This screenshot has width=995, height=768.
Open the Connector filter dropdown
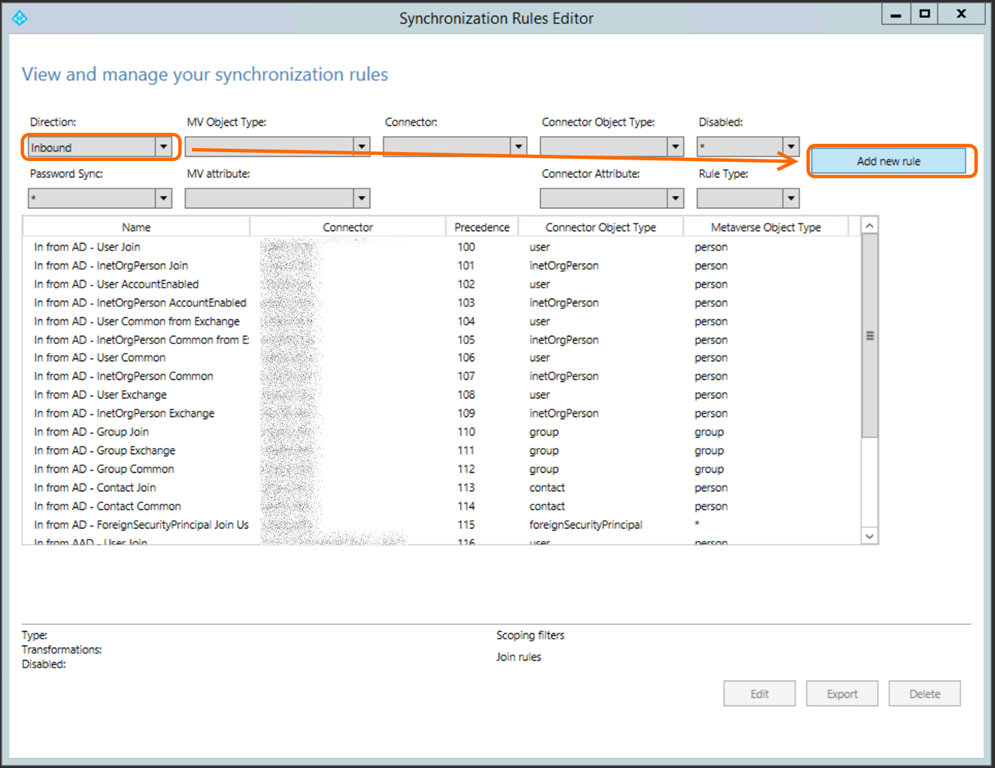455,147
